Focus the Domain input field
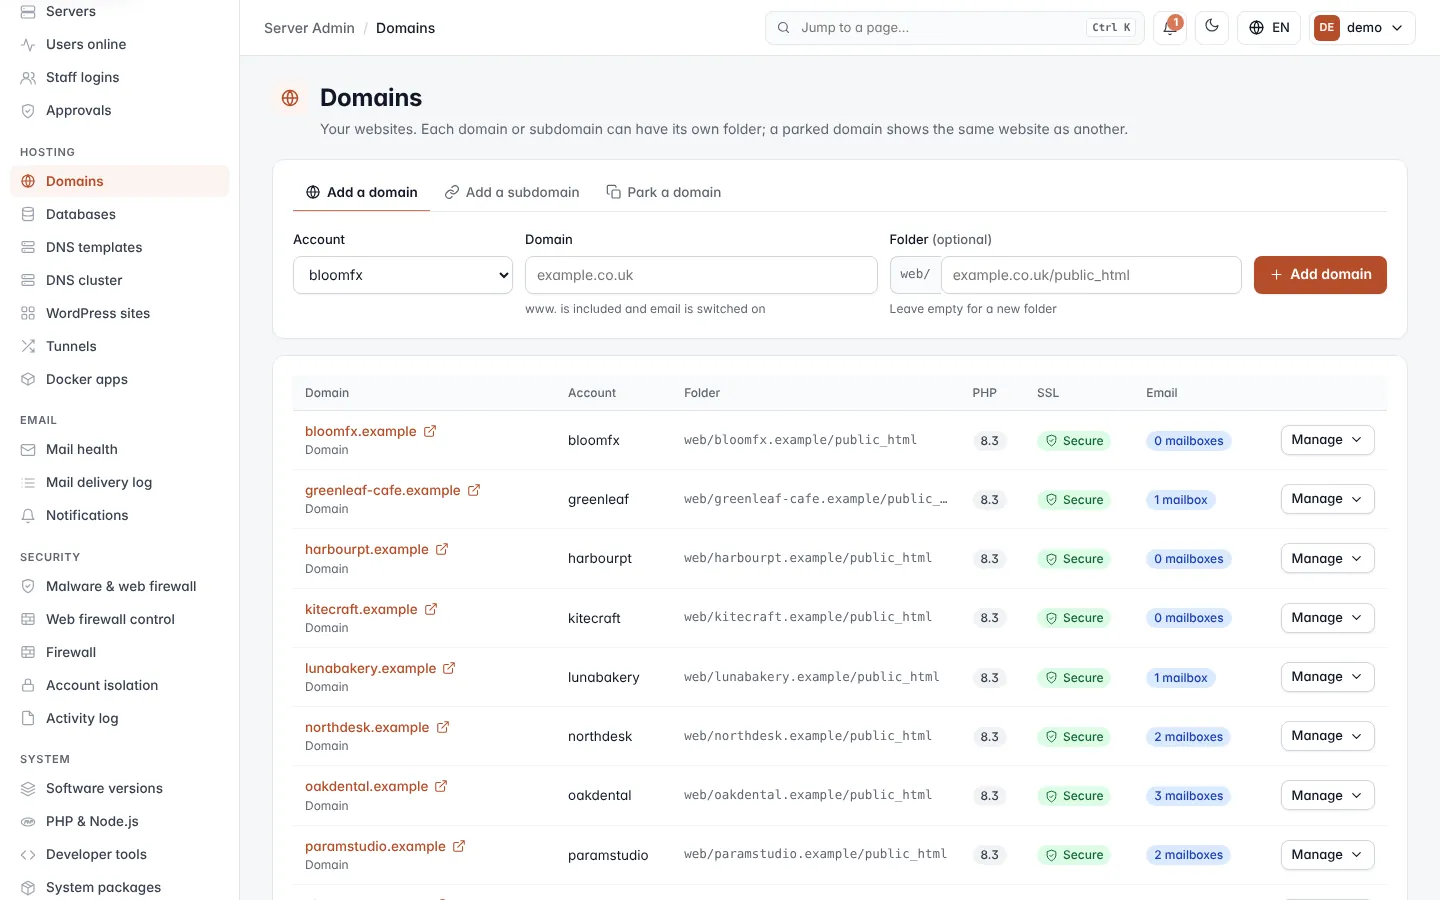Screen dimensions: 1440x900 pyautogui.click(x=701, y=275)
